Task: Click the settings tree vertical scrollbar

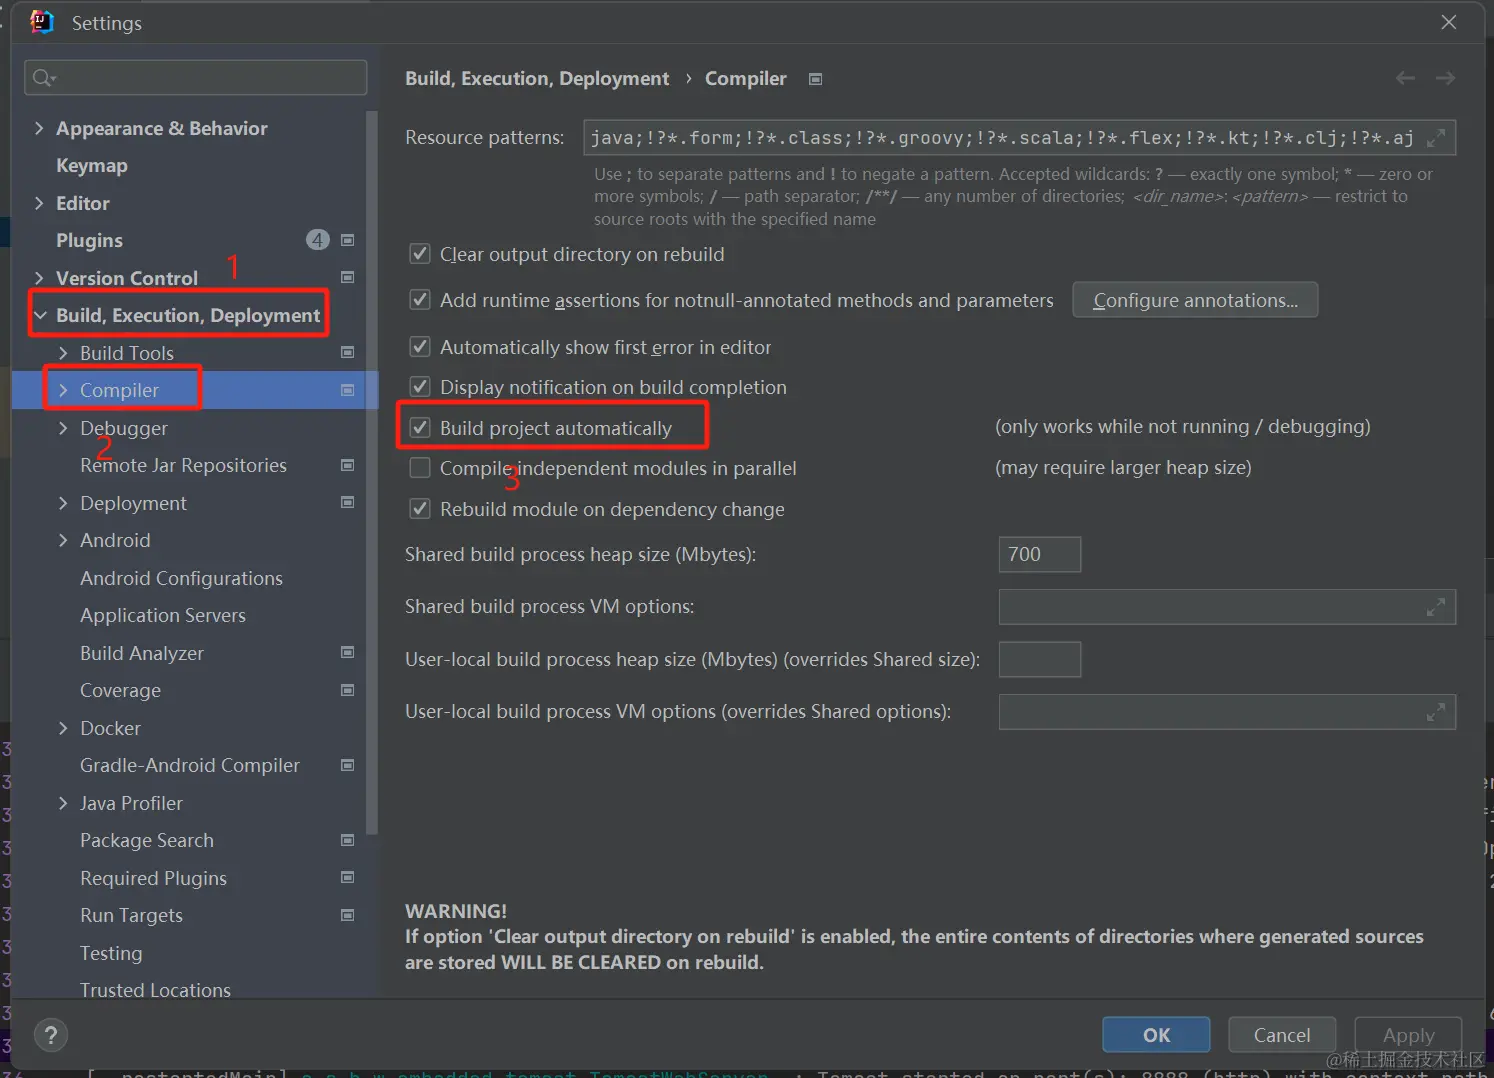Action: [372, 472]
